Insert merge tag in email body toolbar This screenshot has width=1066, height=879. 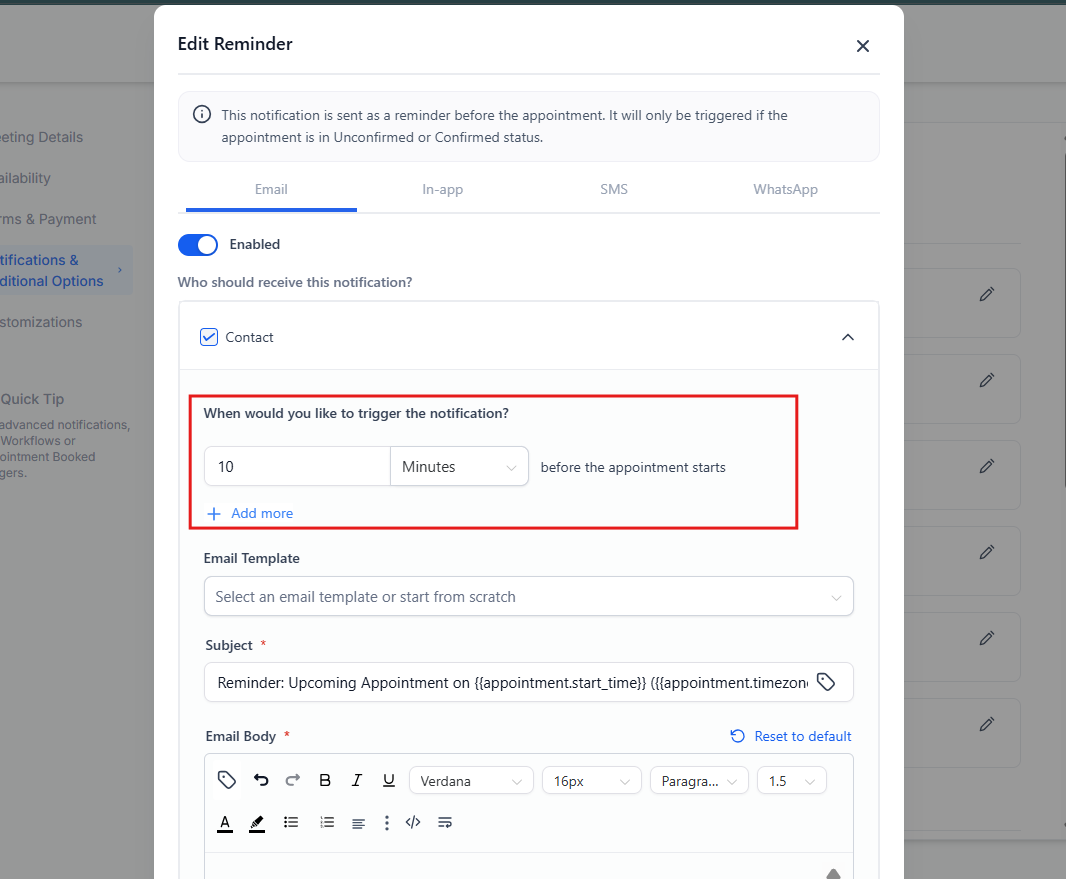[226, 780]
